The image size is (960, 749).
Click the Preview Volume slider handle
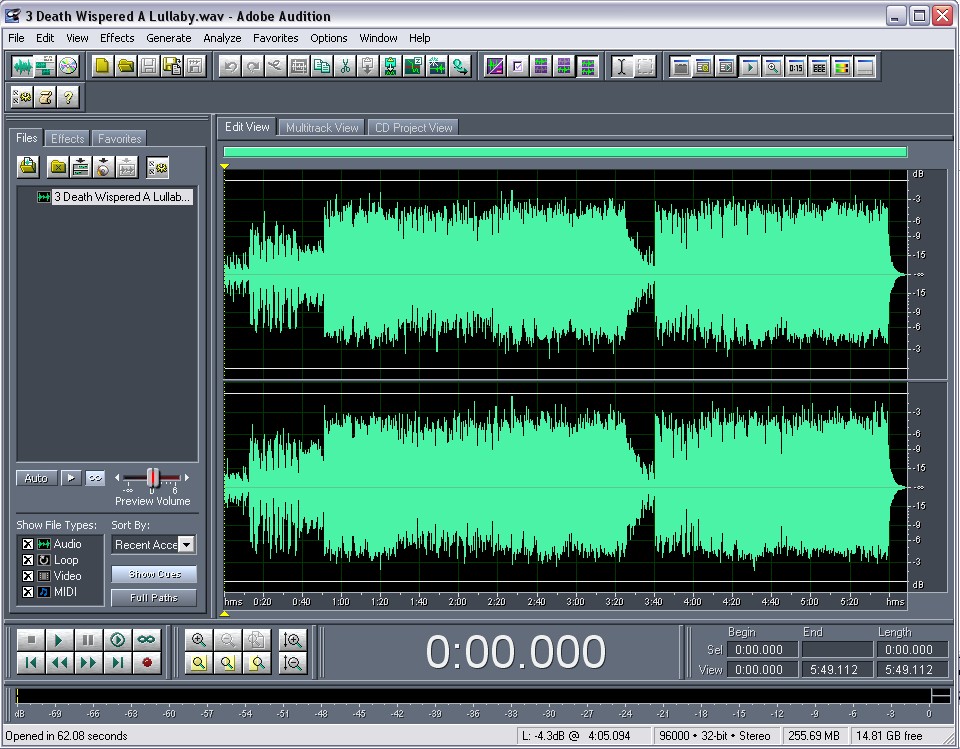coord(153,478)
